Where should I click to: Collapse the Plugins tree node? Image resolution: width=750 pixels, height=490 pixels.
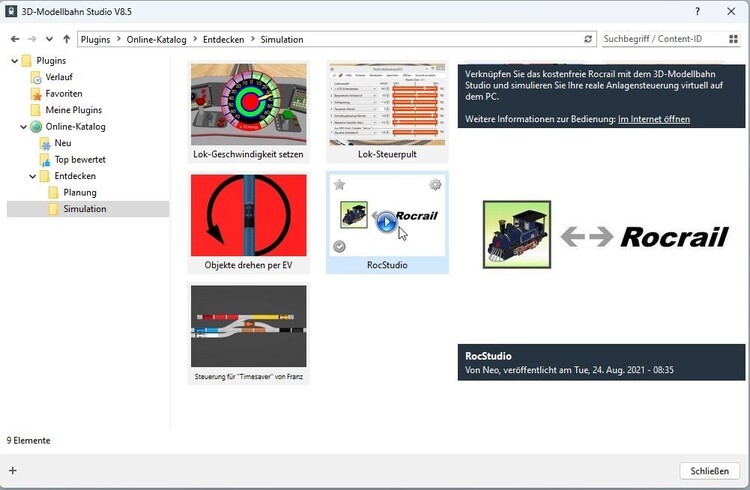pos(14,61)
